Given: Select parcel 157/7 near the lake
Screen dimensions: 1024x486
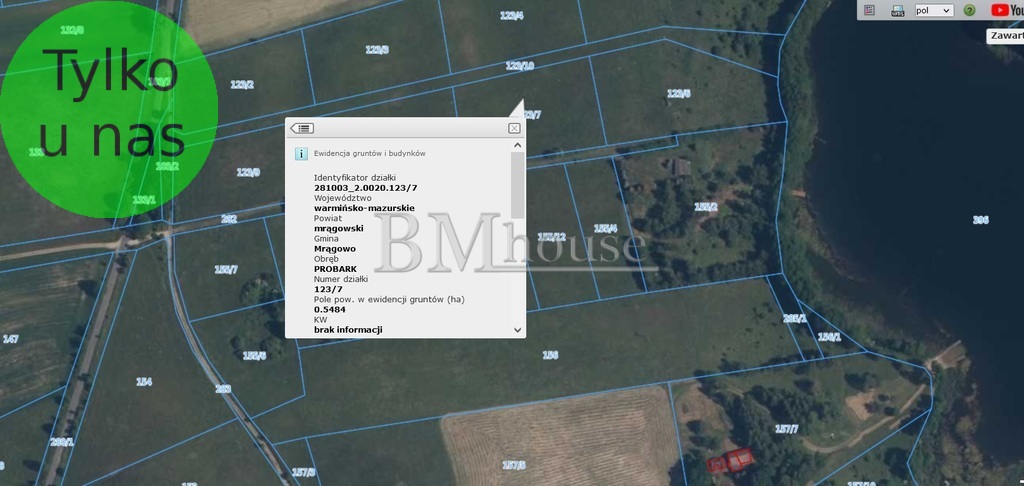Looking at the screenshot, I should point(787,429).
